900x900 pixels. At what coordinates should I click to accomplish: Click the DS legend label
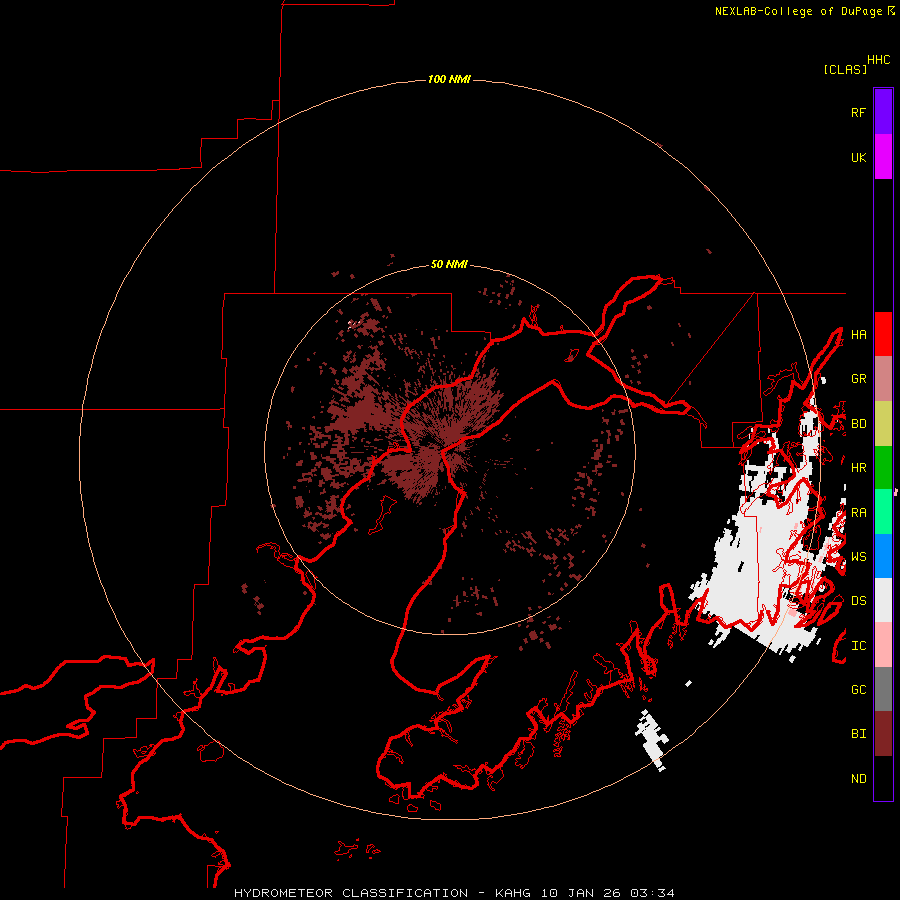click(858, 600)
